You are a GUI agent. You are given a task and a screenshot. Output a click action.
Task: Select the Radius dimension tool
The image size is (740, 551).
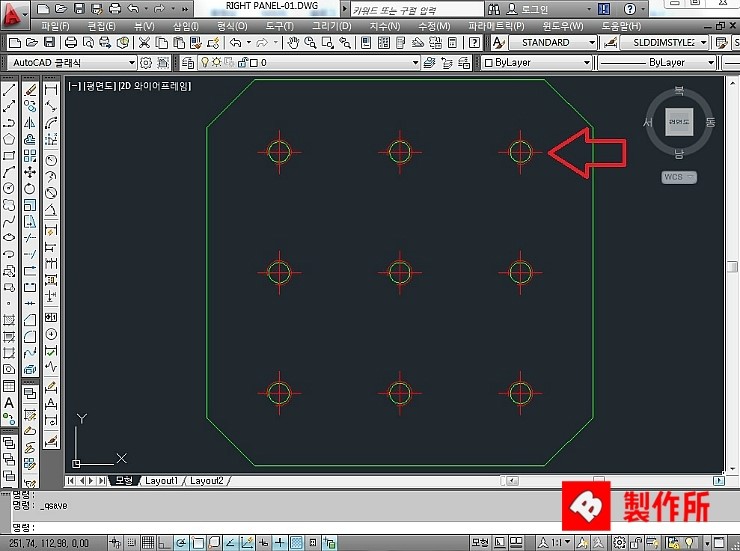51,160
